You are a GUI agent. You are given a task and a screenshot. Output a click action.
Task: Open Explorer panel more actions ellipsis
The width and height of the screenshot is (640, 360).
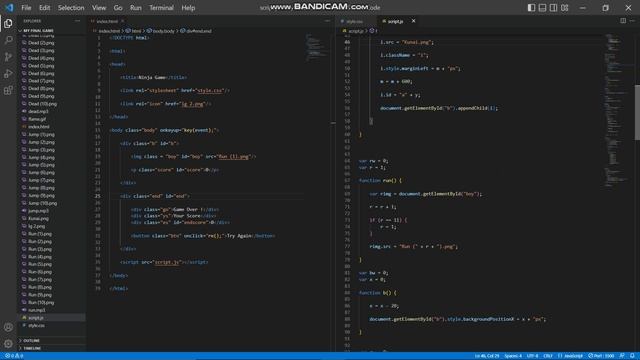point(78,21)
